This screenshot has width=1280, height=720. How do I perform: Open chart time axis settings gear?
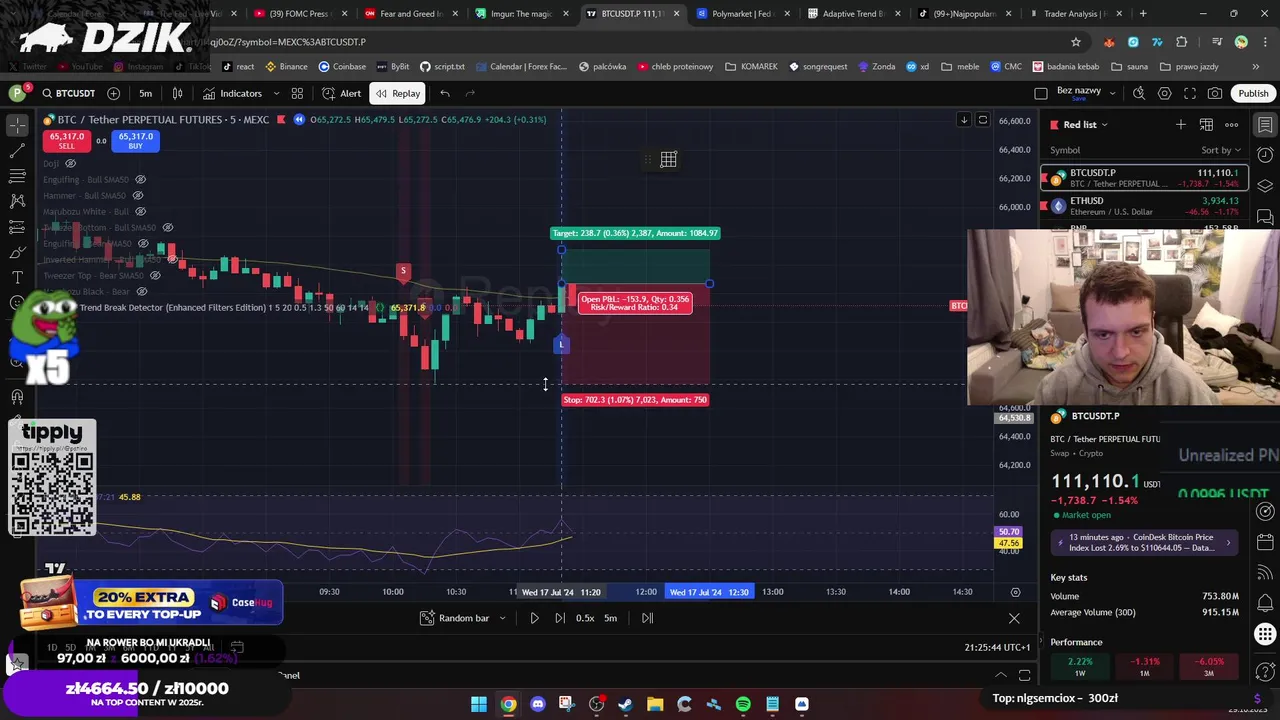pos(1015,592)
